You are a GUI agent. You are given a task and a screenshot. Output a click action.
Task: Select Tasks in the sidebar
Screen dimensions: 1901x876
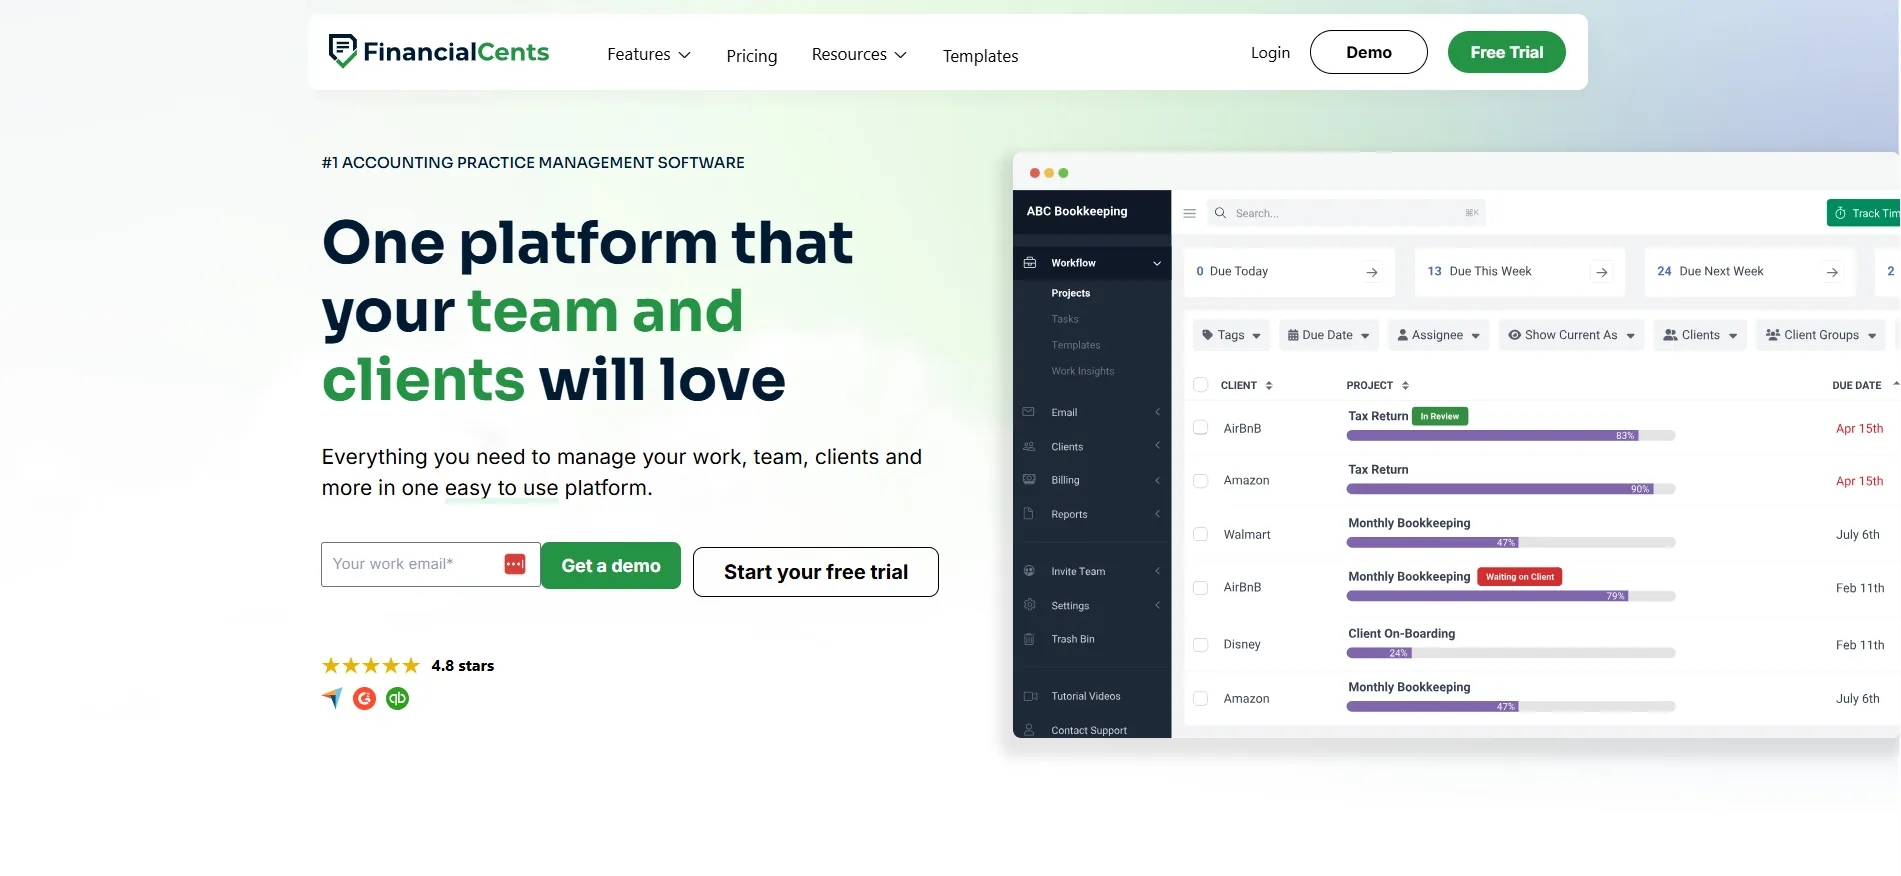tap(1064, 319)
